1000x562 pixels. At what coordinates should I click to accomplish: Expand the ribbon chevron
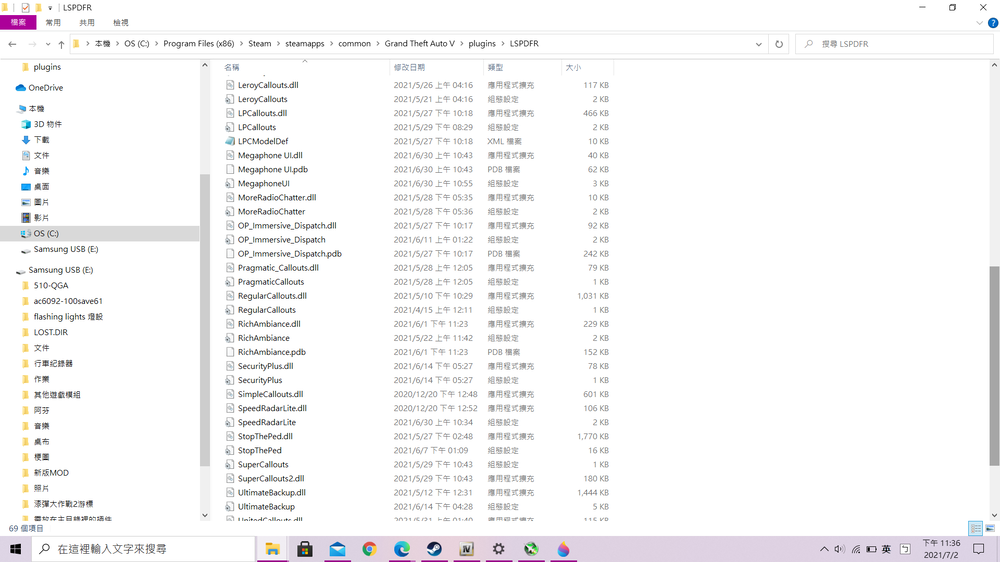tap(979, 23)
